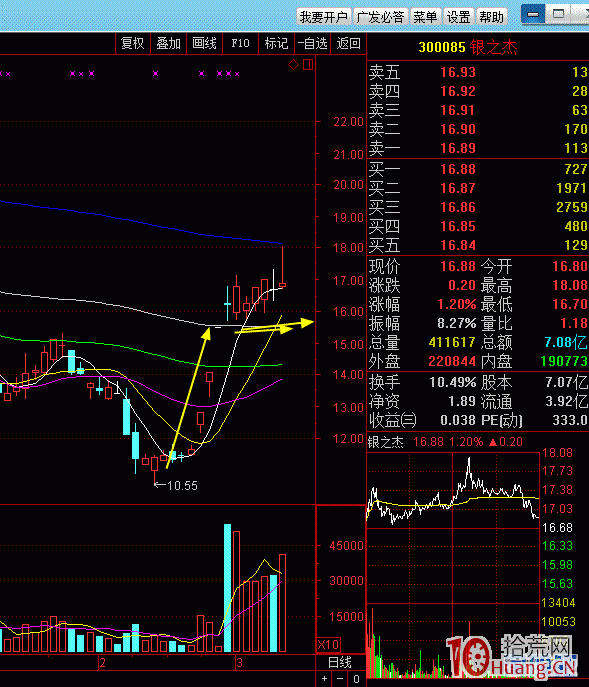Click PE(动) value 333.0
The image size is (589, 687).
pyautogui.click(x=570, y=420)
